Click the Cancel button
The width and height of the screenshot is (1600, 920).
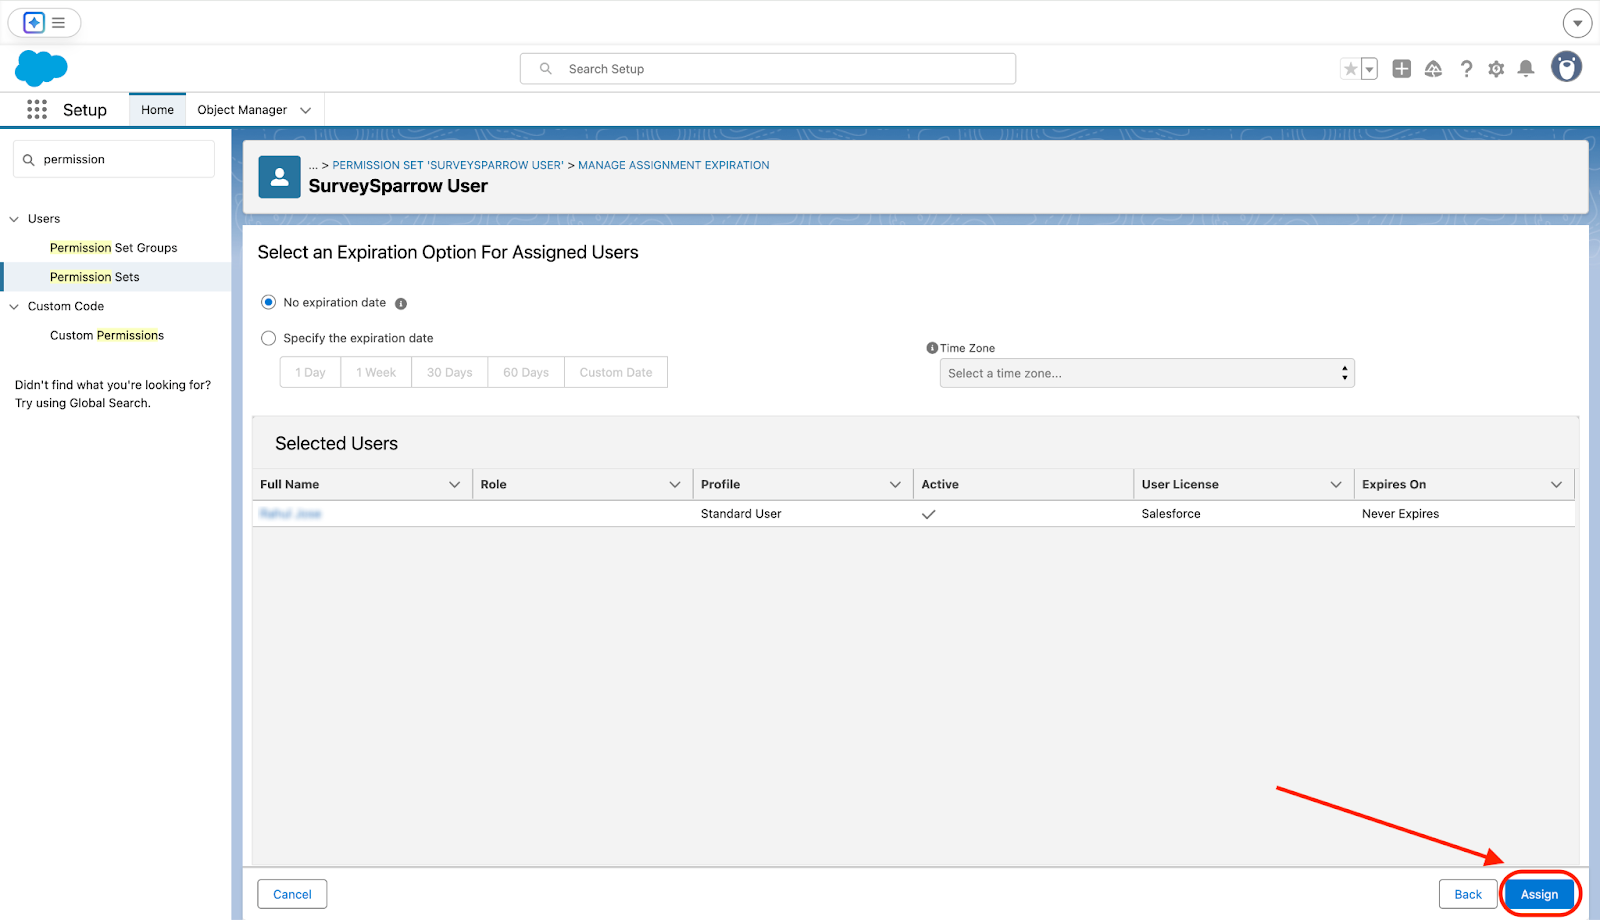292,894
